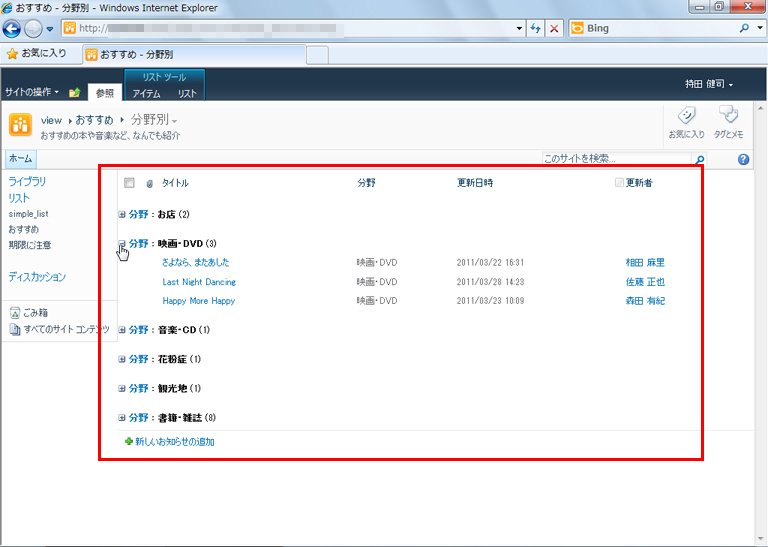Viewport: 768px width, 547px height.
Task: Sort by the タイトル column header
Action: [175, 183]
